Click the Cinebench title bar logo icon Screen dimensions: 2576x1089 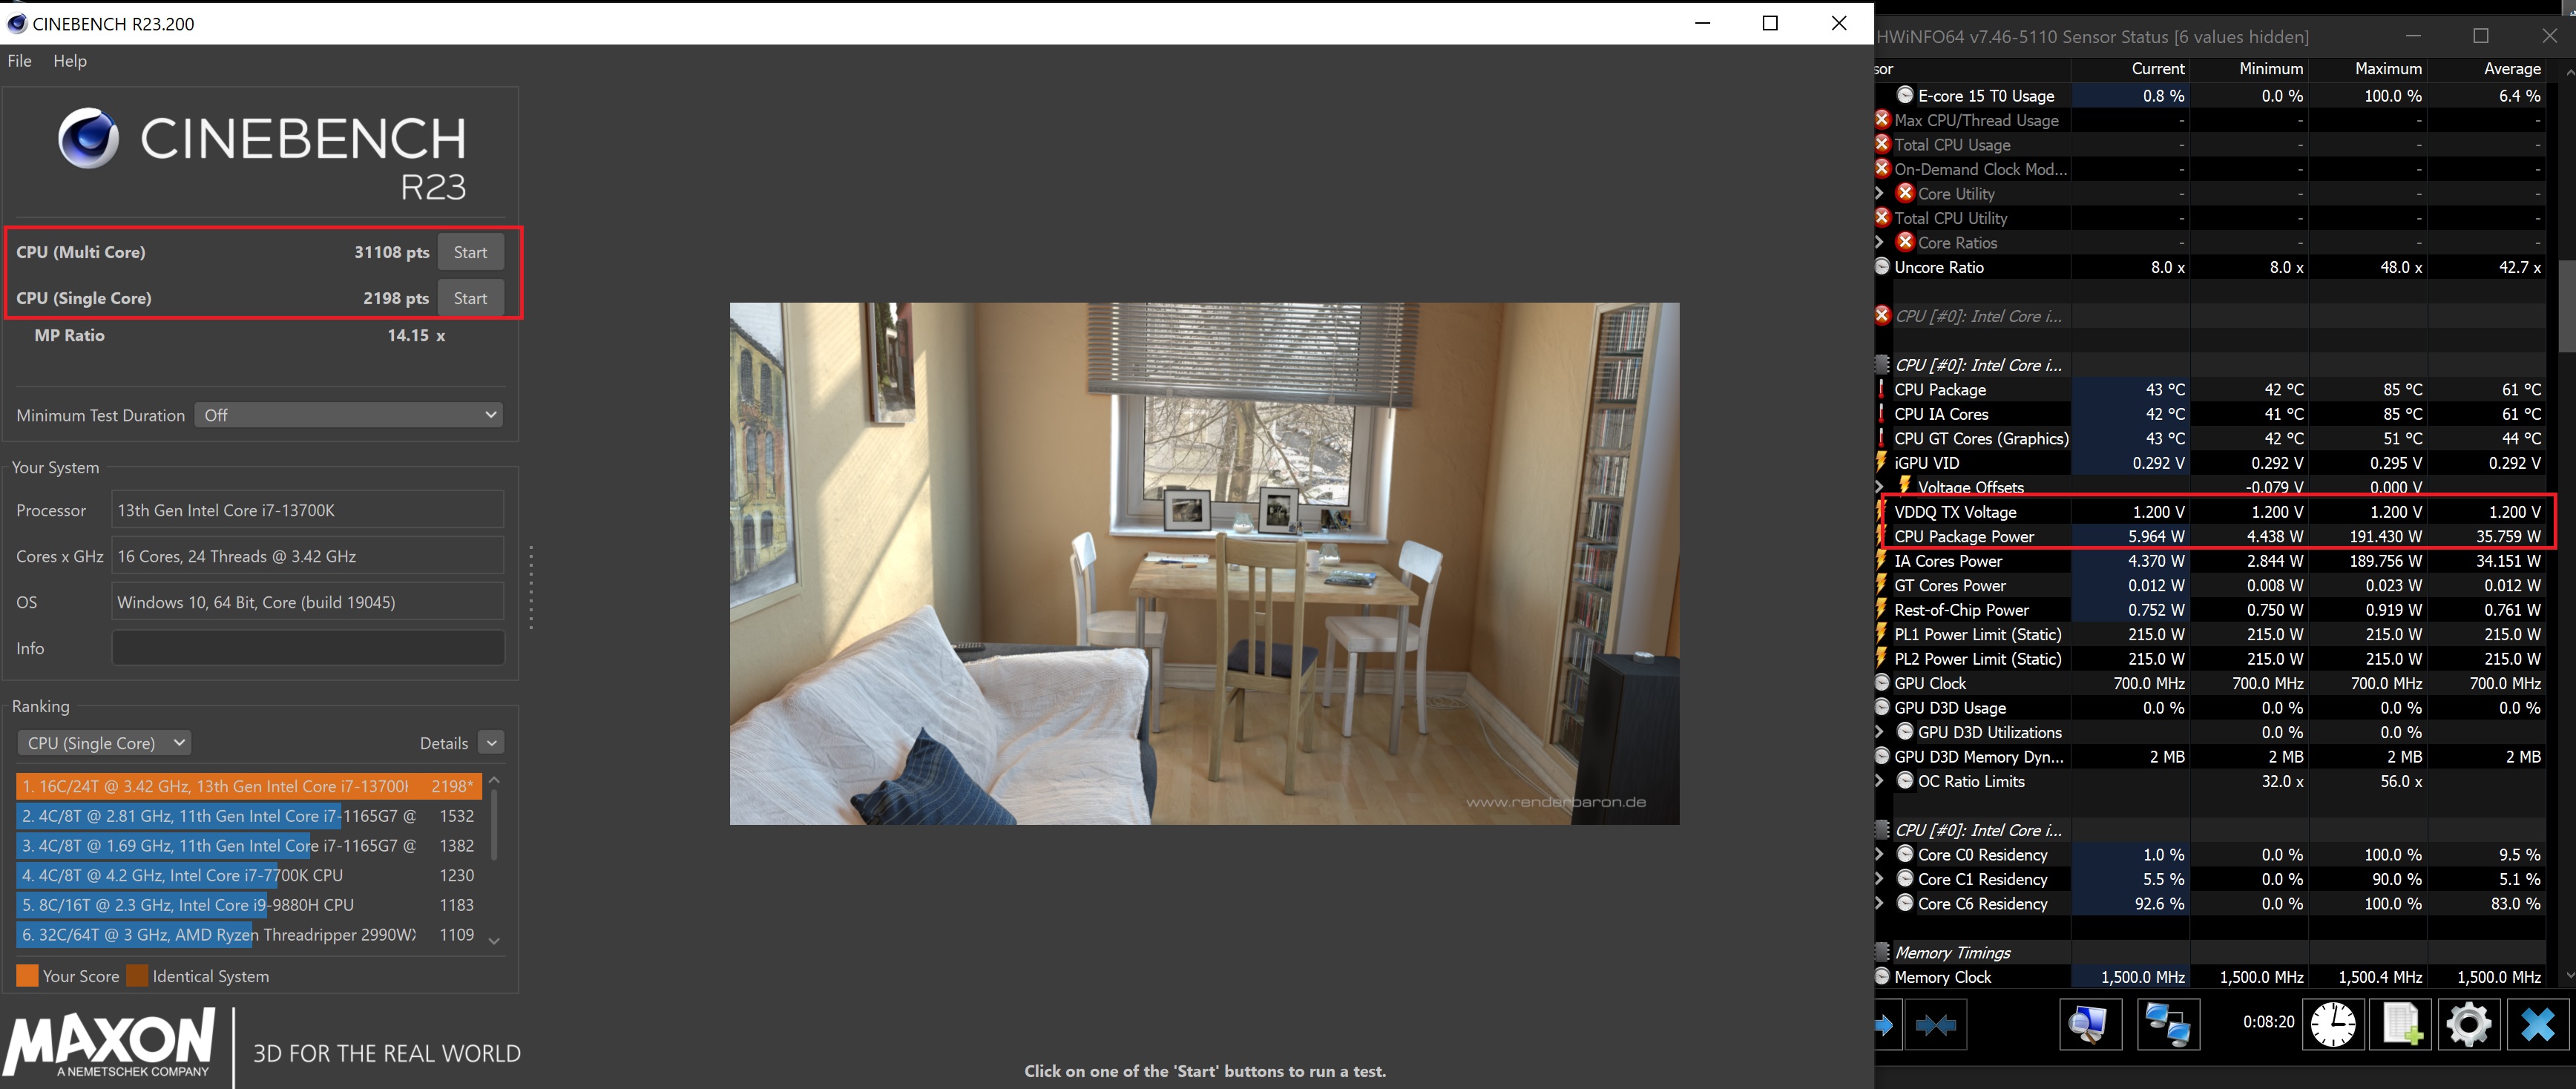click(x=16, y=23)
